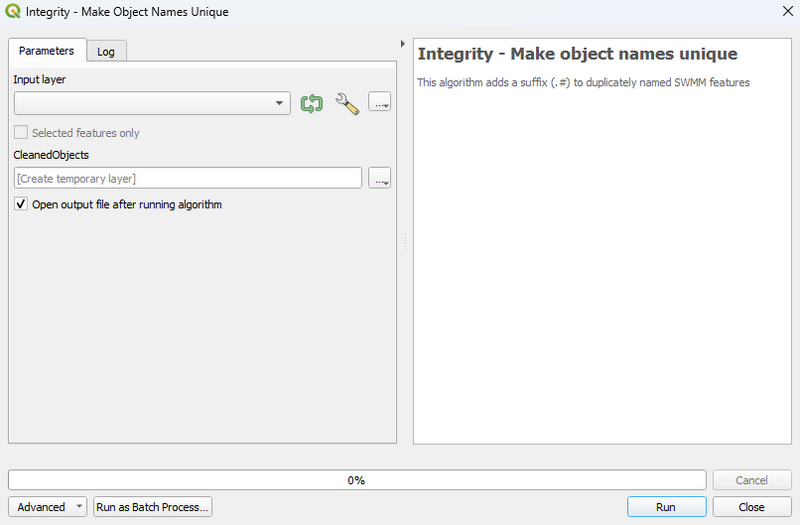Click the CleanedObjects output ellipsis button
Viewport: 800px width, 525px height.
coord(379,178)
